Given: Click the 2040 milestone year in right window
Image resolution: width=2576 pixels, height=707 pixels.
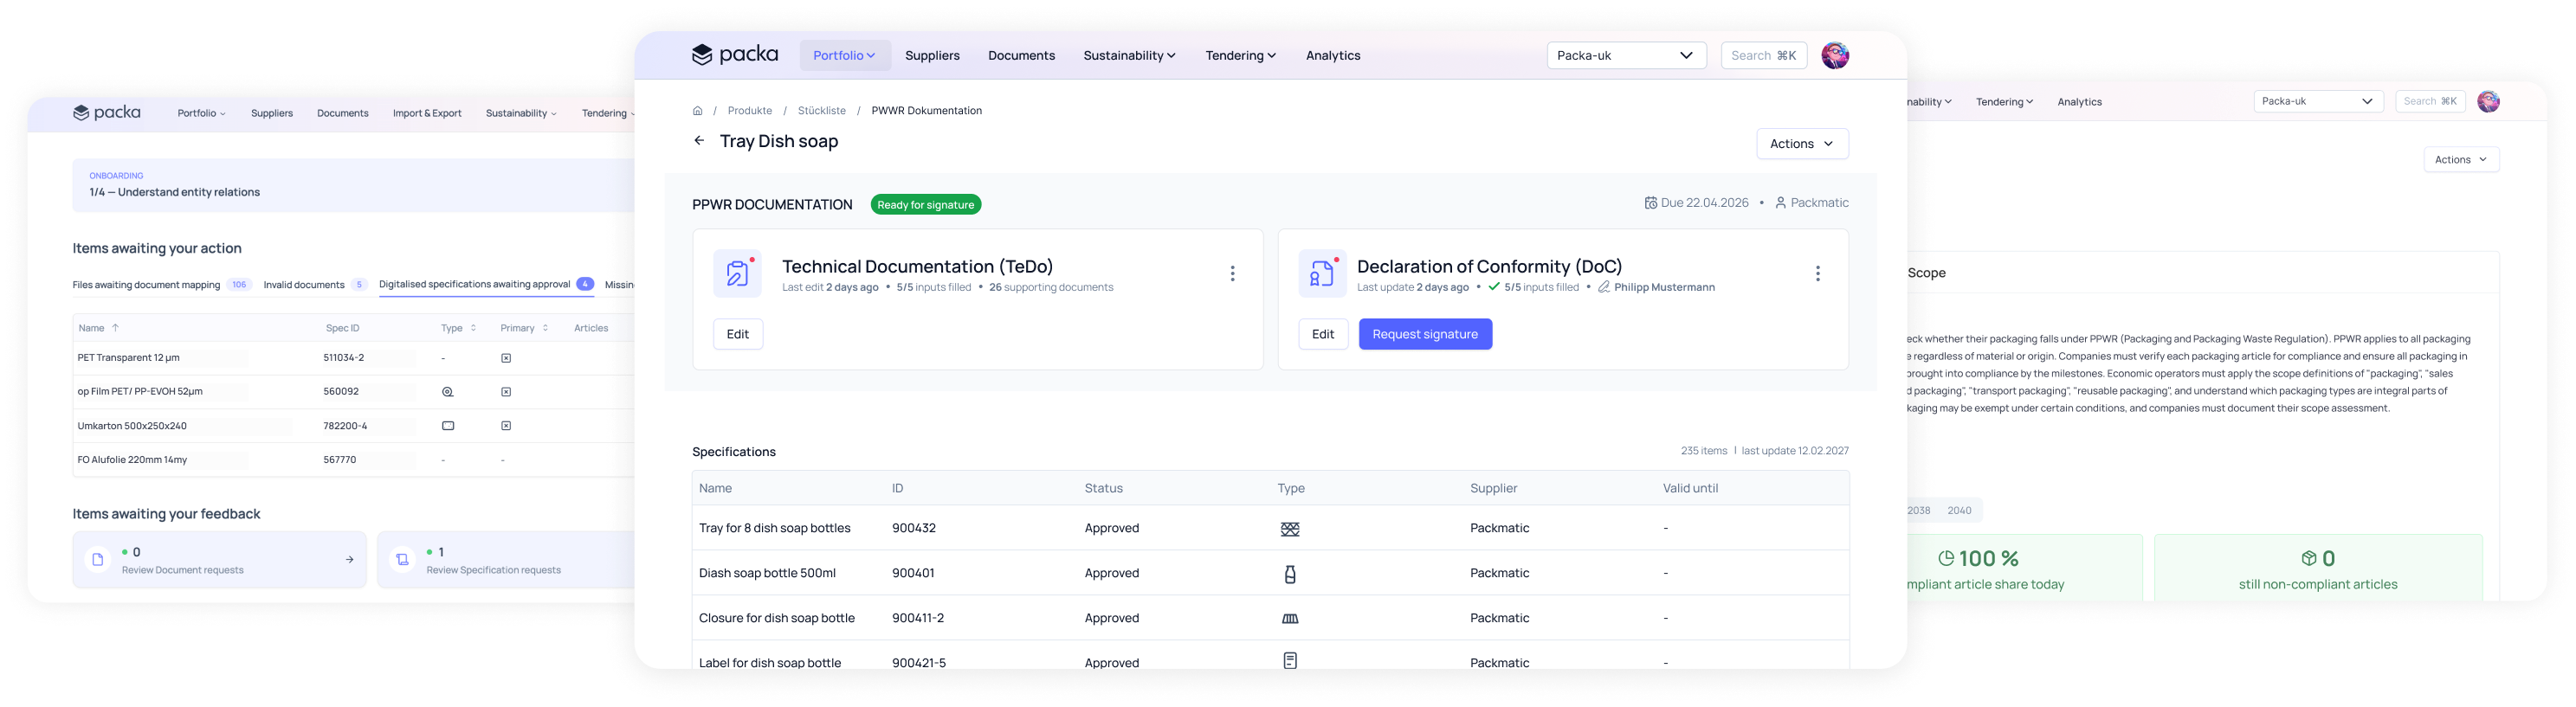Looking at the screenshot, I should [1959, 511].
